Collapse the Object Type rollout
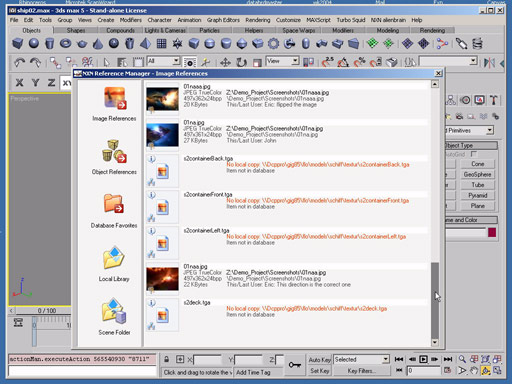The height and width of the screenshot is (384, 512). click(x=471, y=145)
